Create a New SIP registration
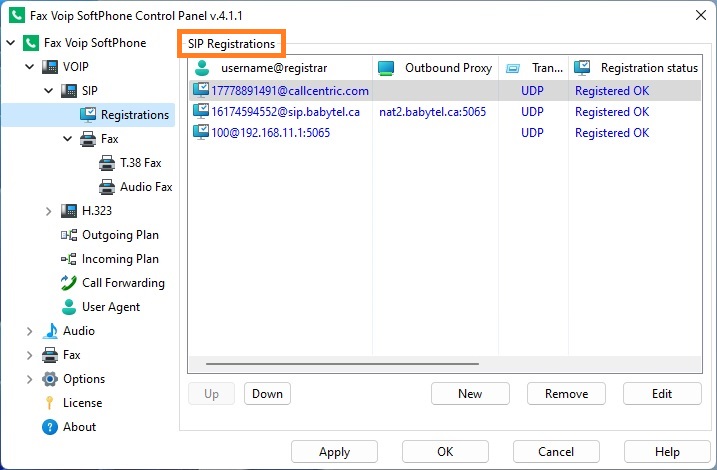717x470 pixels. point(470,394)
